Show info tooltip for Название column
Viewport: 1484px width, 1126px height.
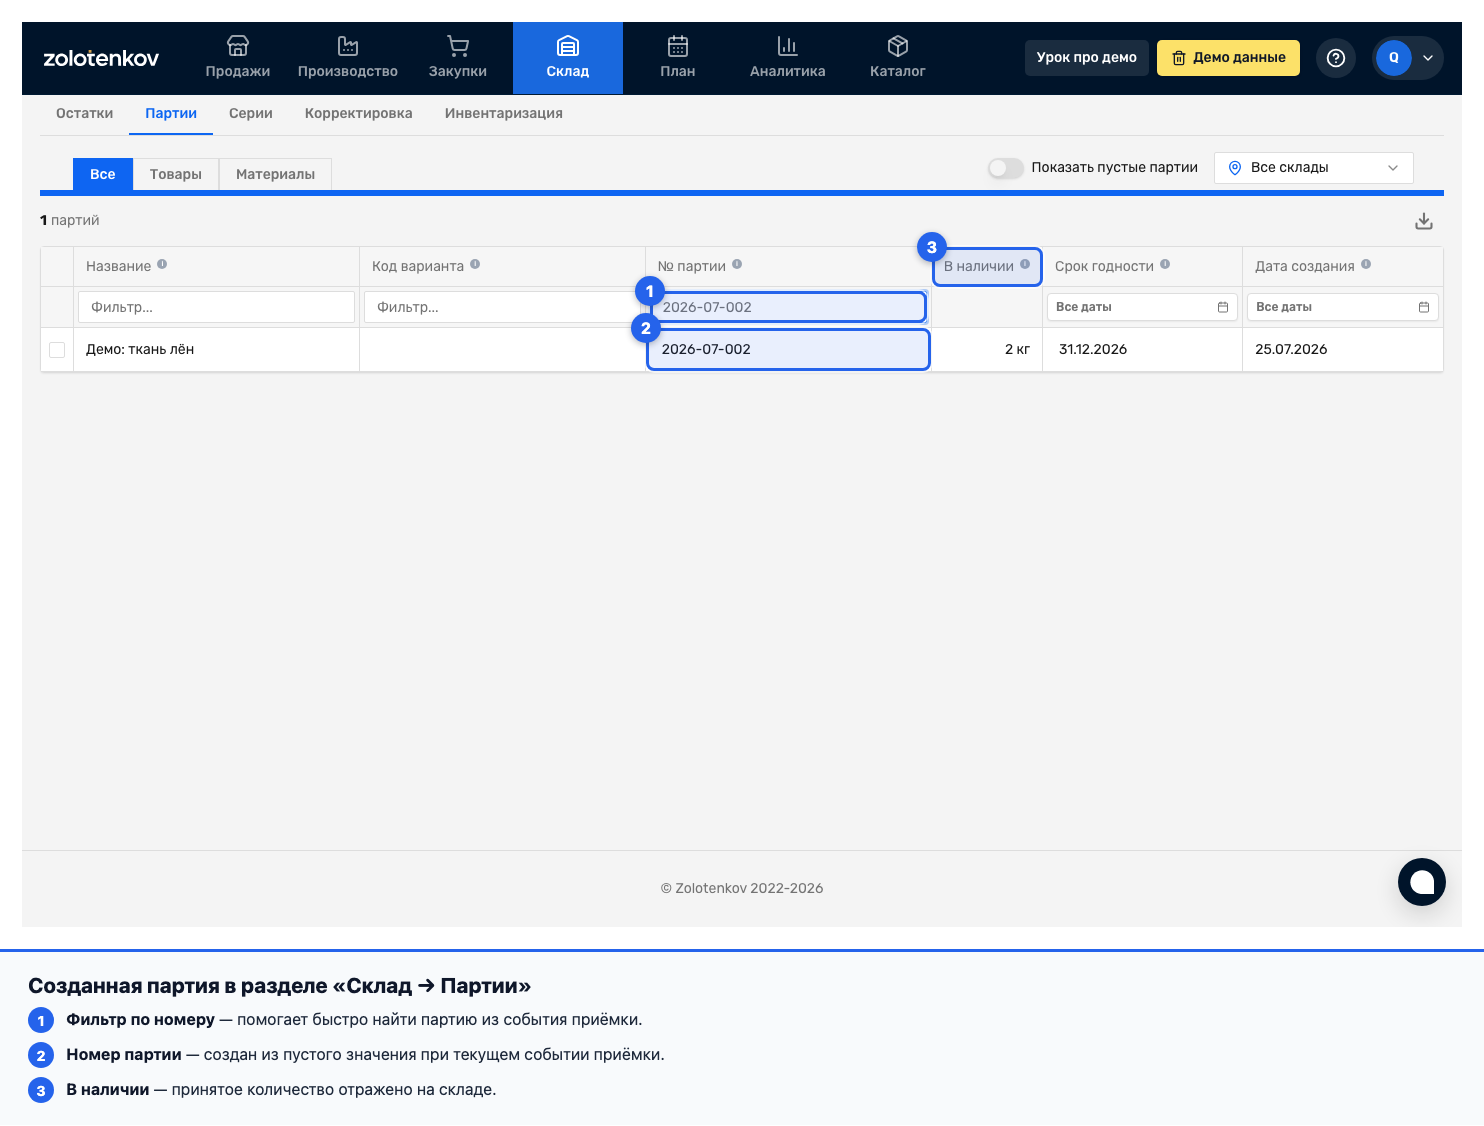[162, 265]
